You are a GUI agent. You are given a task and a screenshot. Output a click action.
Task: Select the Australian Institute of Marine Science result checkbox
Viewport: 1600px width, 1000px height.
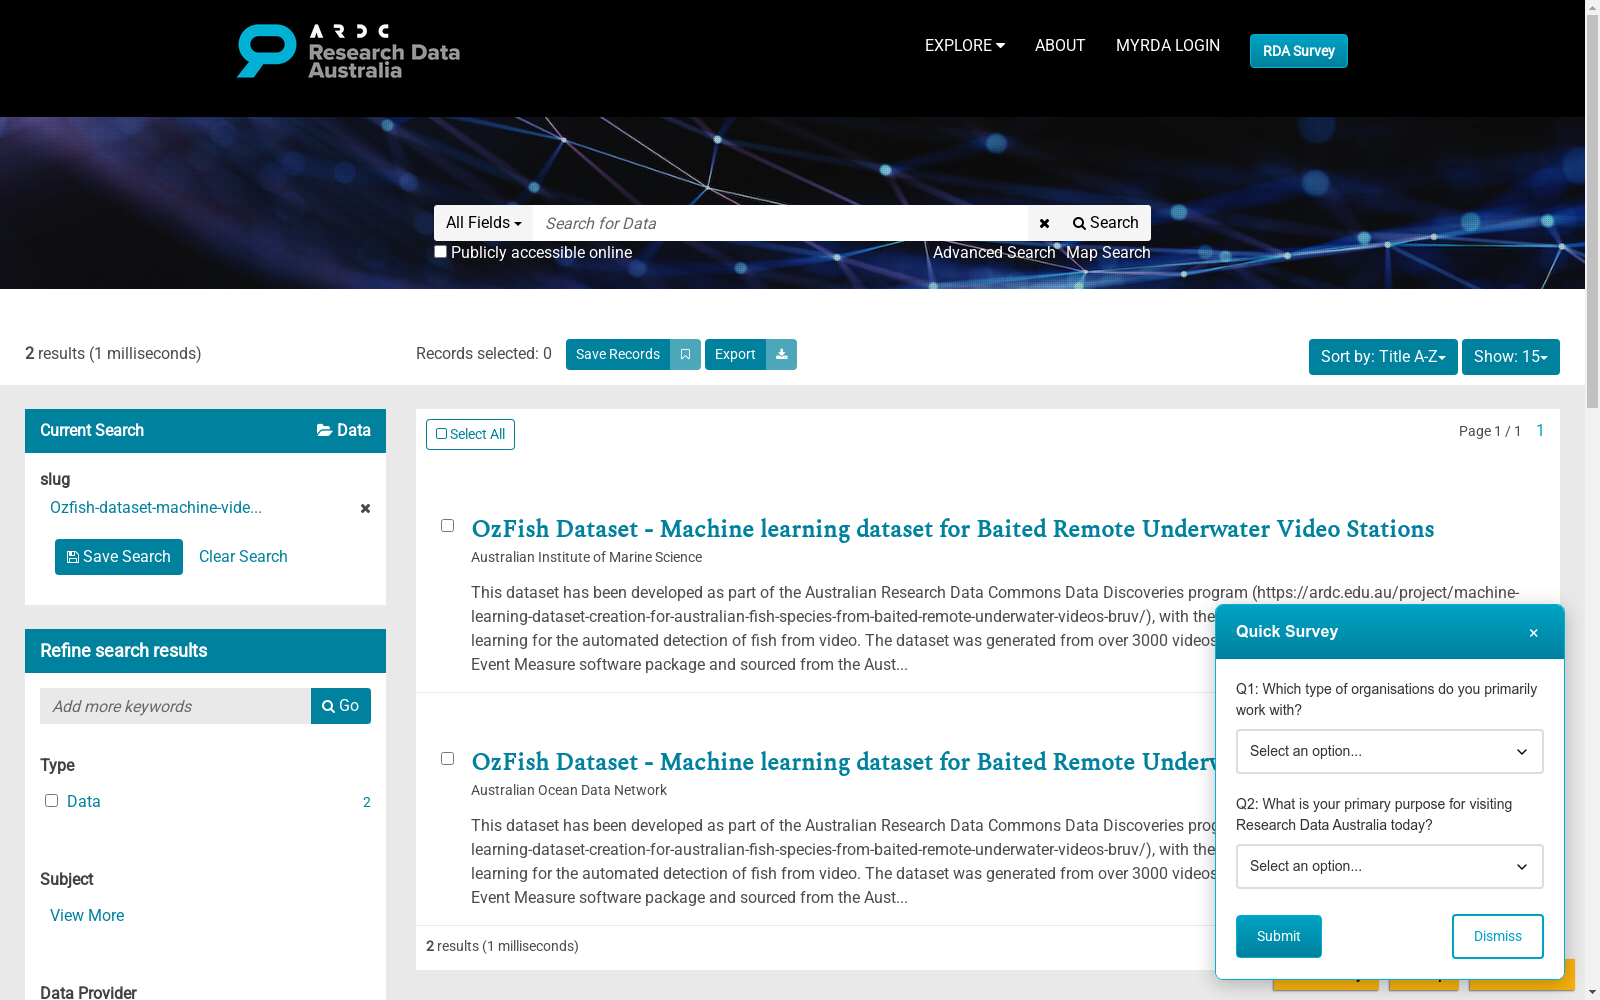(x=447, y=526)
